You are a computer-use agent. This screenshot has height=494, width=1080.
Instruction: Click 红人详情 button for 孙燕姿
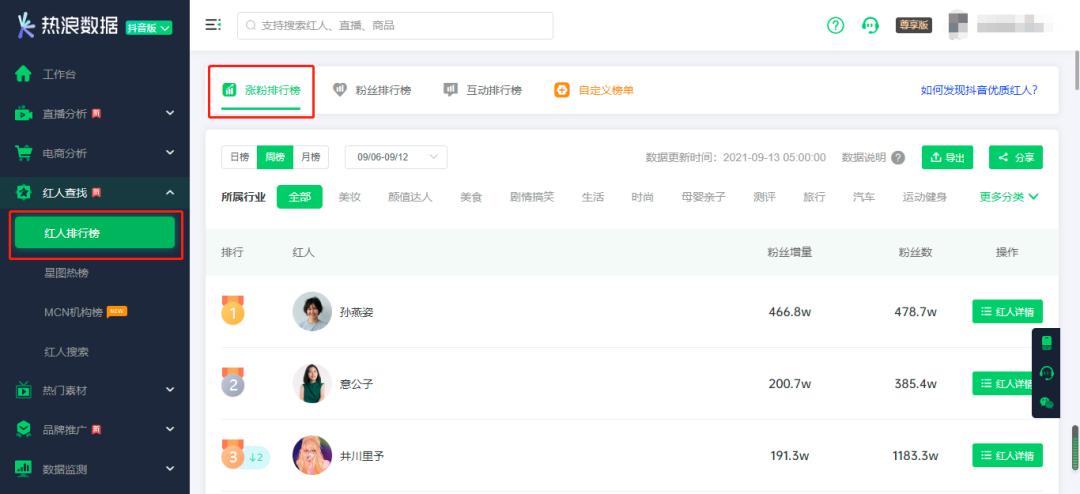[1008, 311]
